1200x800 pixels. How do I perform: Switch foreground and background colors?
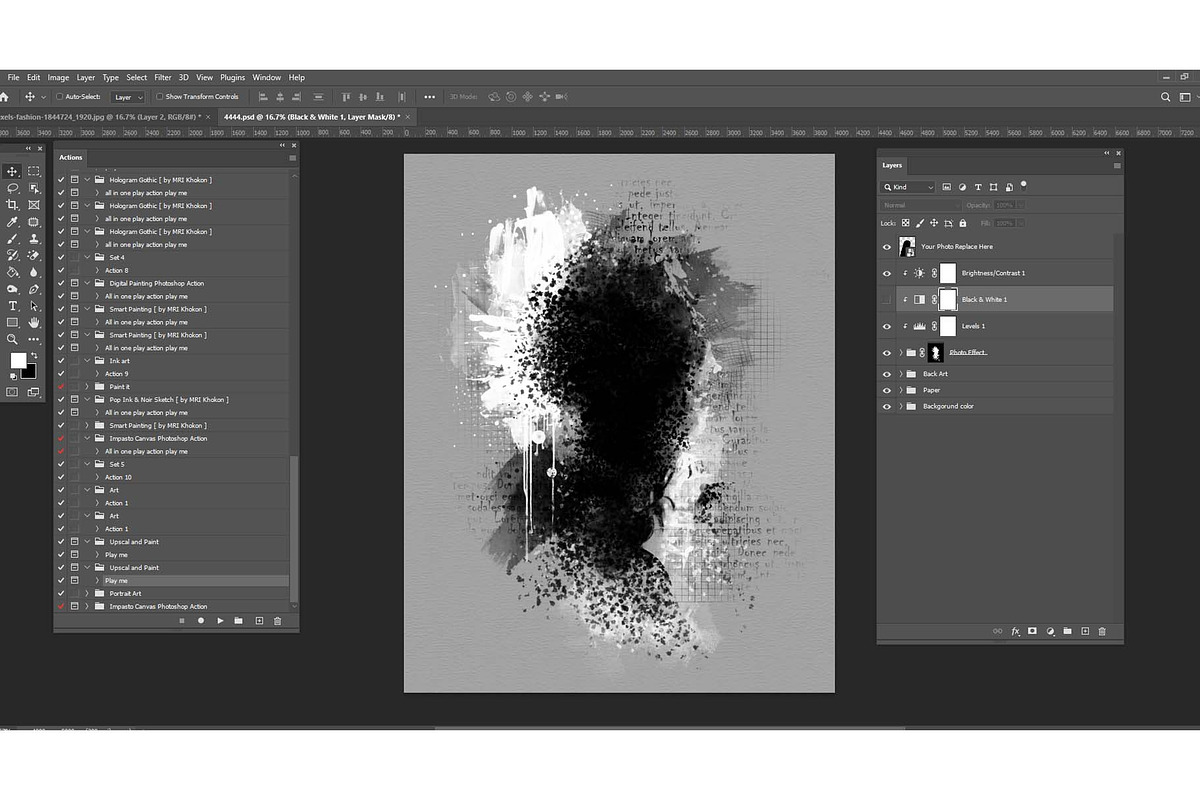click(34, 355)
